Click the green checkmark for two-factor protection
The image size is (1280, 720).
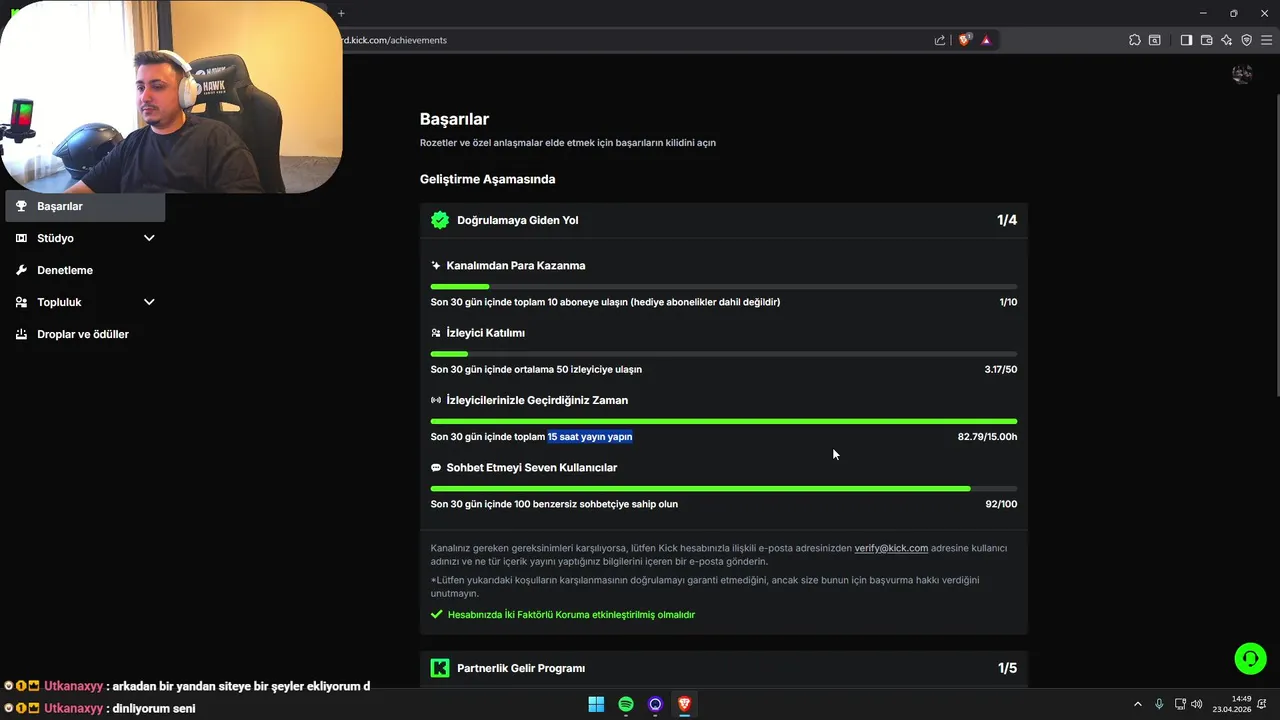(x=436, y=615)
